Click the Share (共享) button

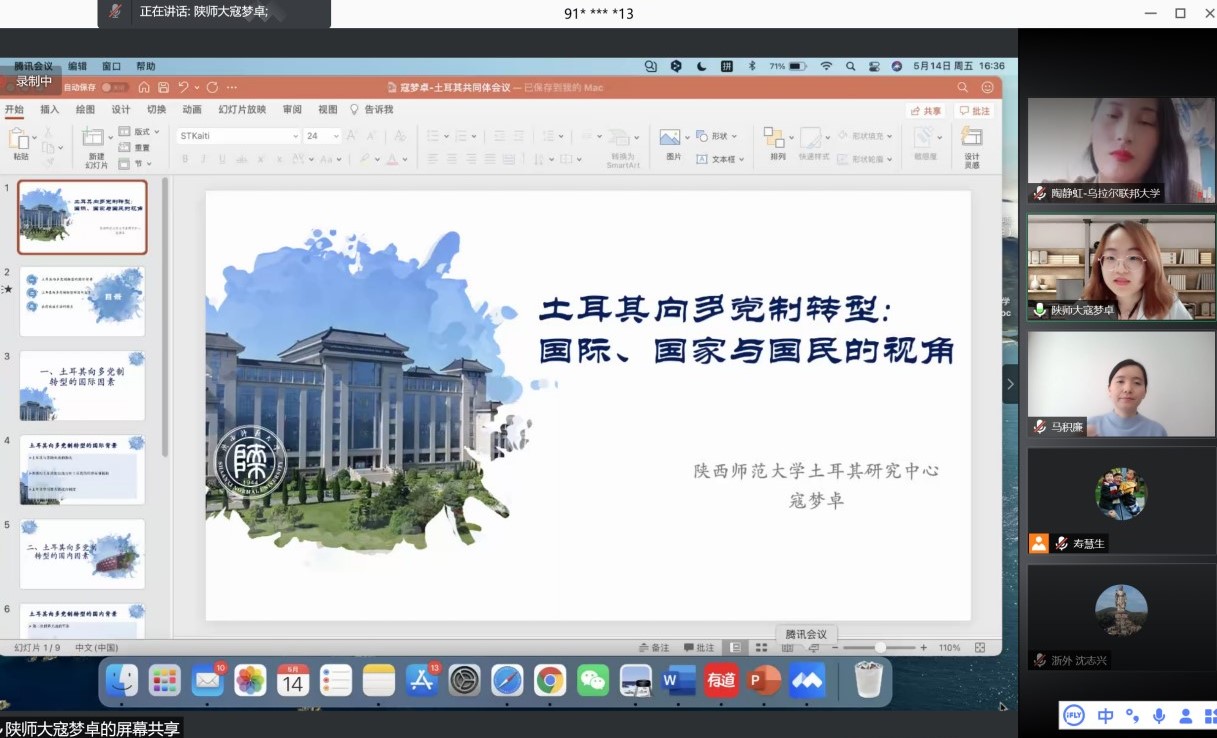(x=926, y=111)
